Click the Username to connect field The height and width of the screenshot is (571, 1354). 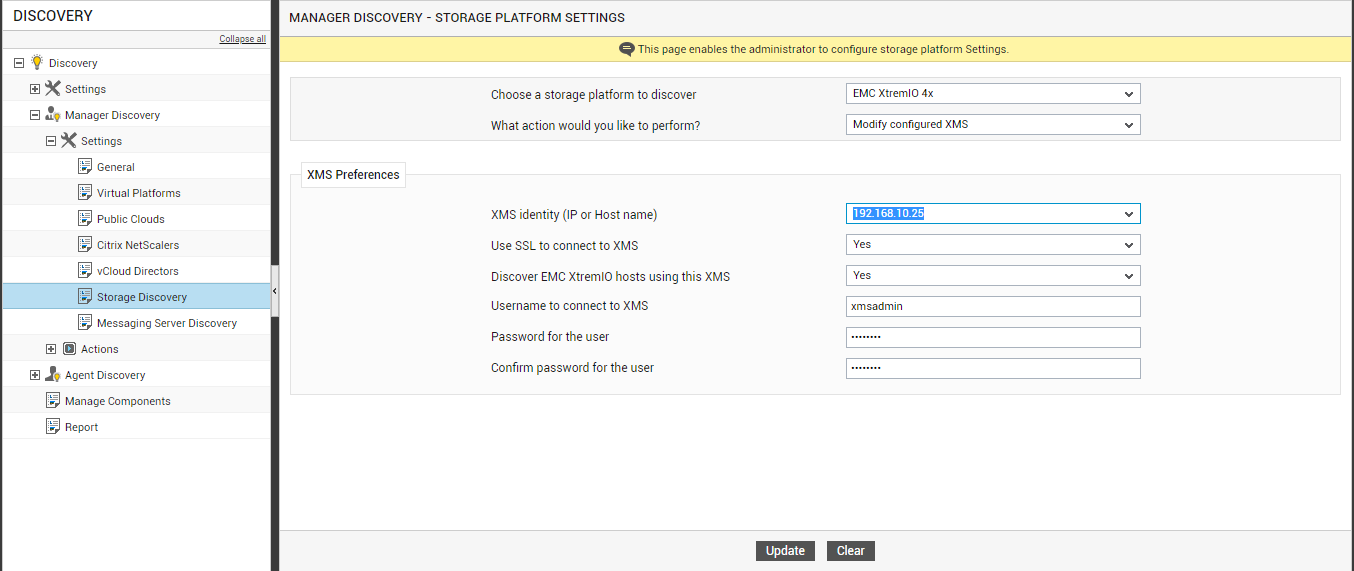(x=993, y=307)
